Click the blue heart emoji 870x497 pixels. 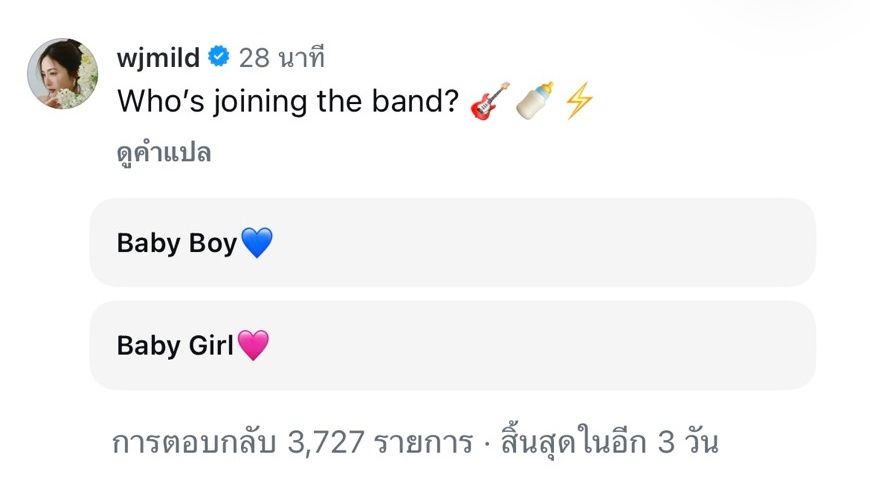pos(257,243)
